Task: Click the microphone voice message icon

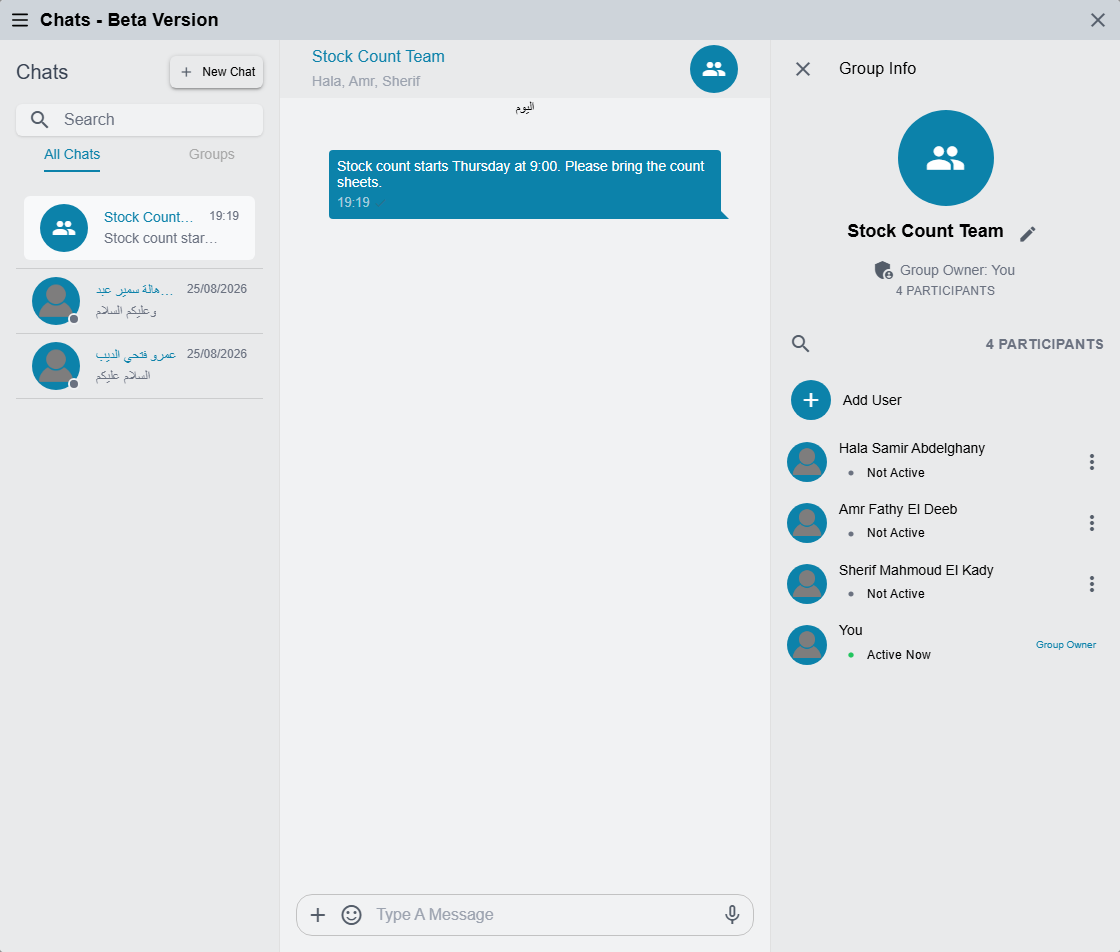Action: click(x=732, y=915)
